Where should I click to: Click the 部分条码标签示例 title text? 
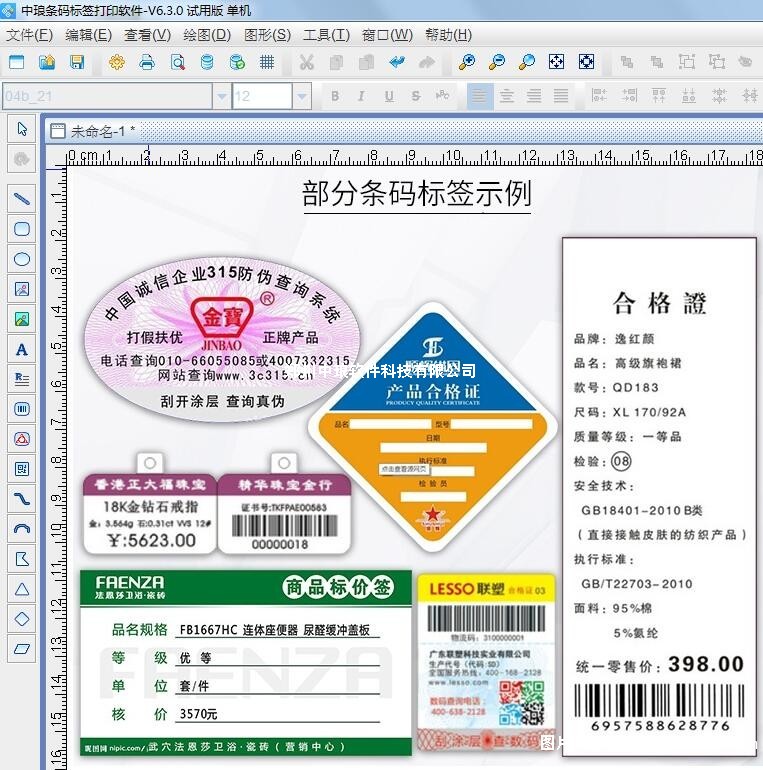(417, 193)
